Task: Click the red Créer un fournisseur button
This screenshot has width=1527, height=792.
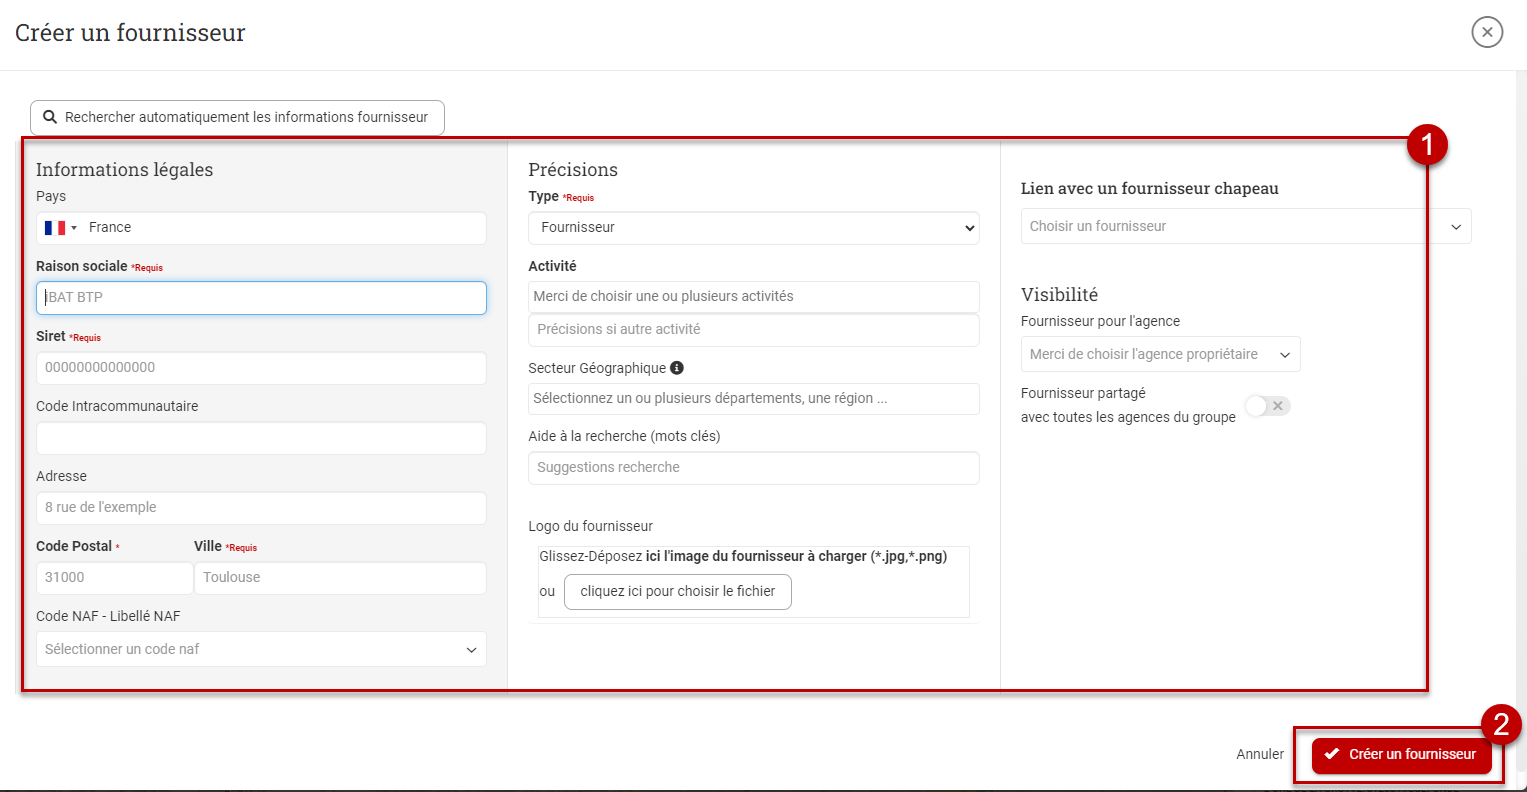Action: tap(1401, 755)
